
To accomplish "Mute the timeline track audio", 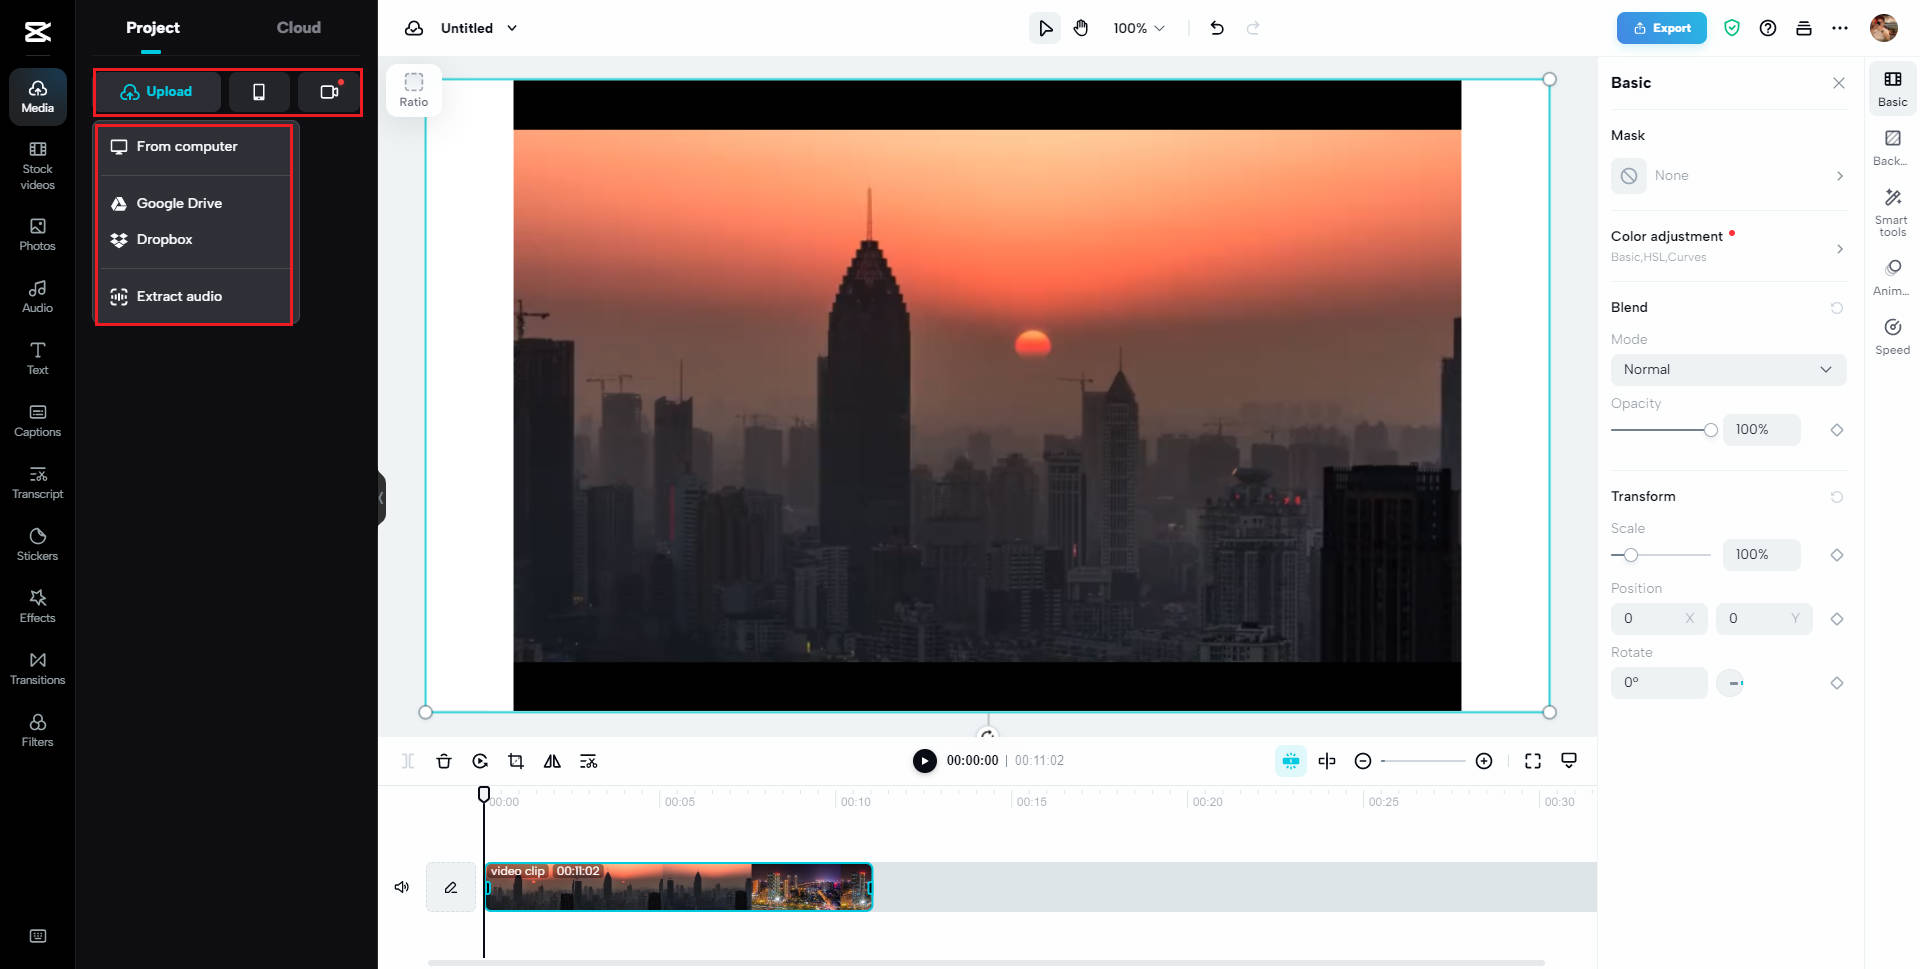I will click(x=402, y=887).
